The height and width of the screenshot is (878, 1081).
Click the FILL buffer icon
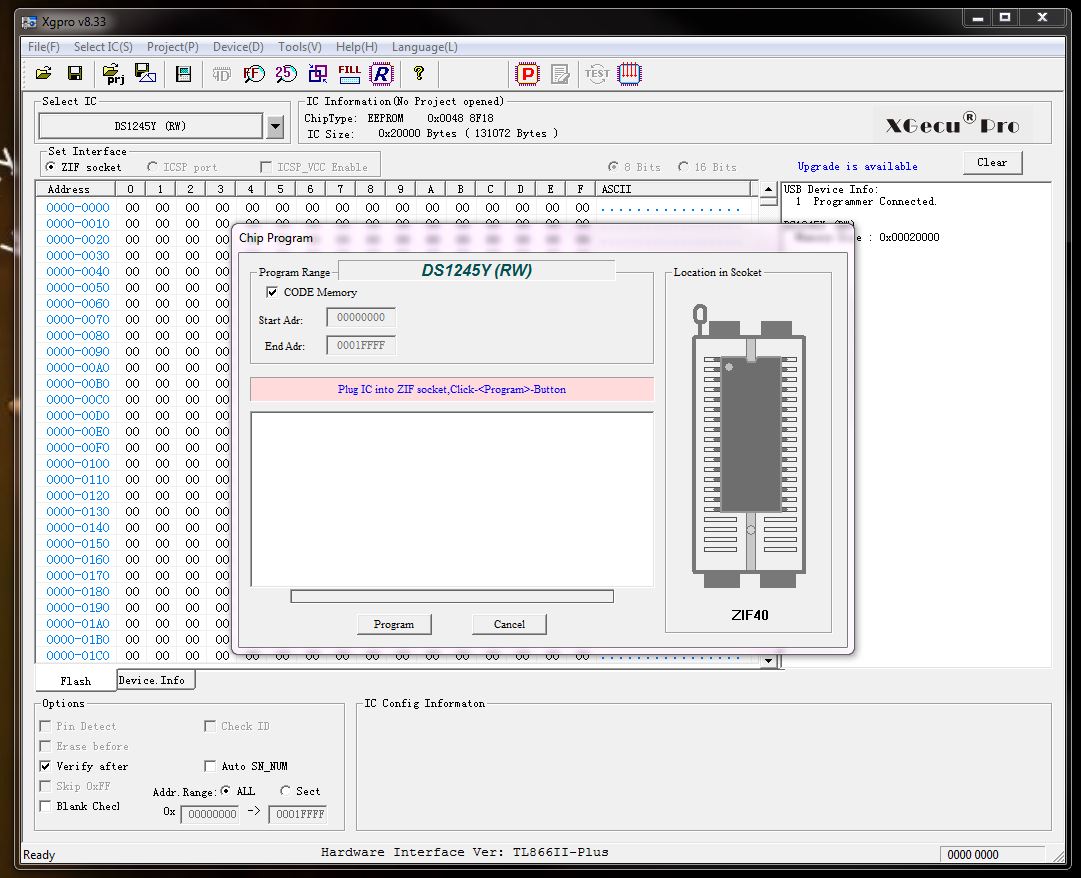coord(350,74)
